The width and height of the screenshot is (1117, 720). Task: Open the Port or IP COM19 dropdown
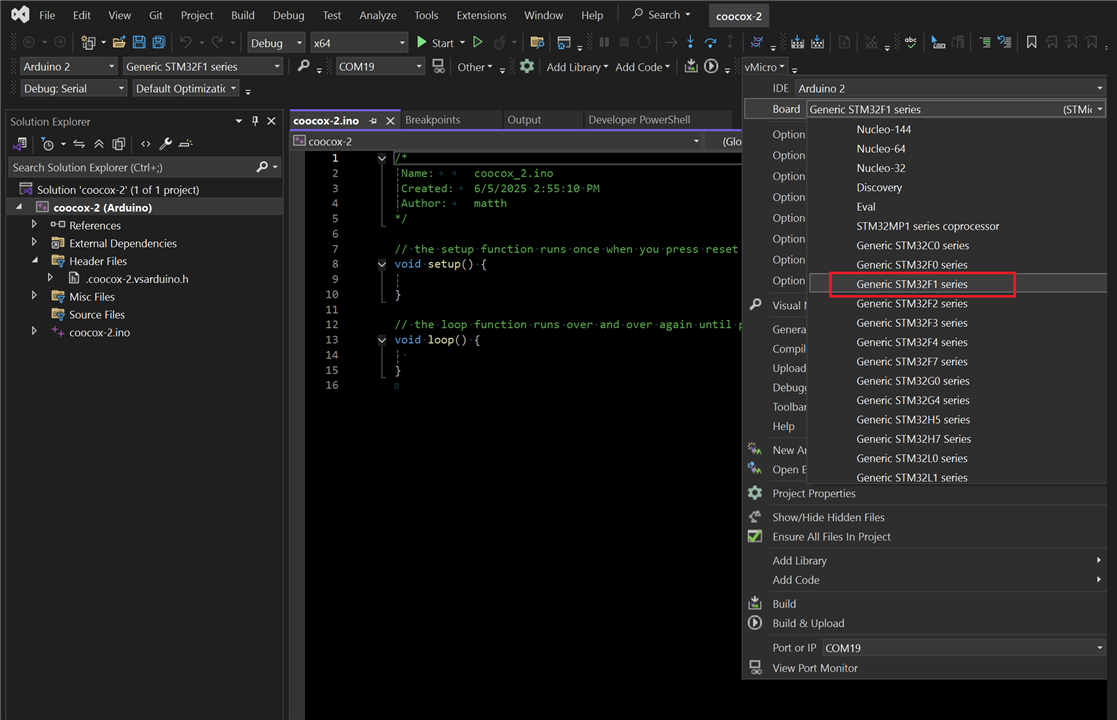click(1099, 648)
